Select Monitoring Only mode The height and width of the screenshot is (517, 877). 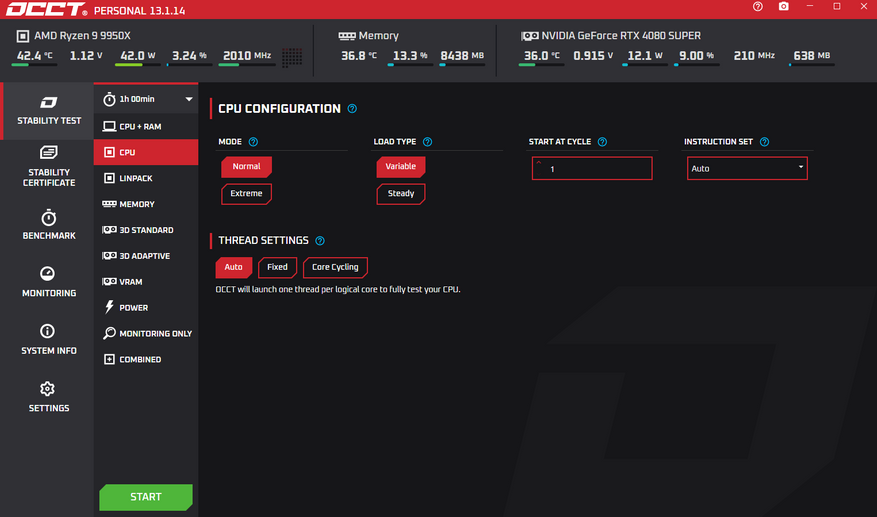pyautogui.click(x=146, y=333)
